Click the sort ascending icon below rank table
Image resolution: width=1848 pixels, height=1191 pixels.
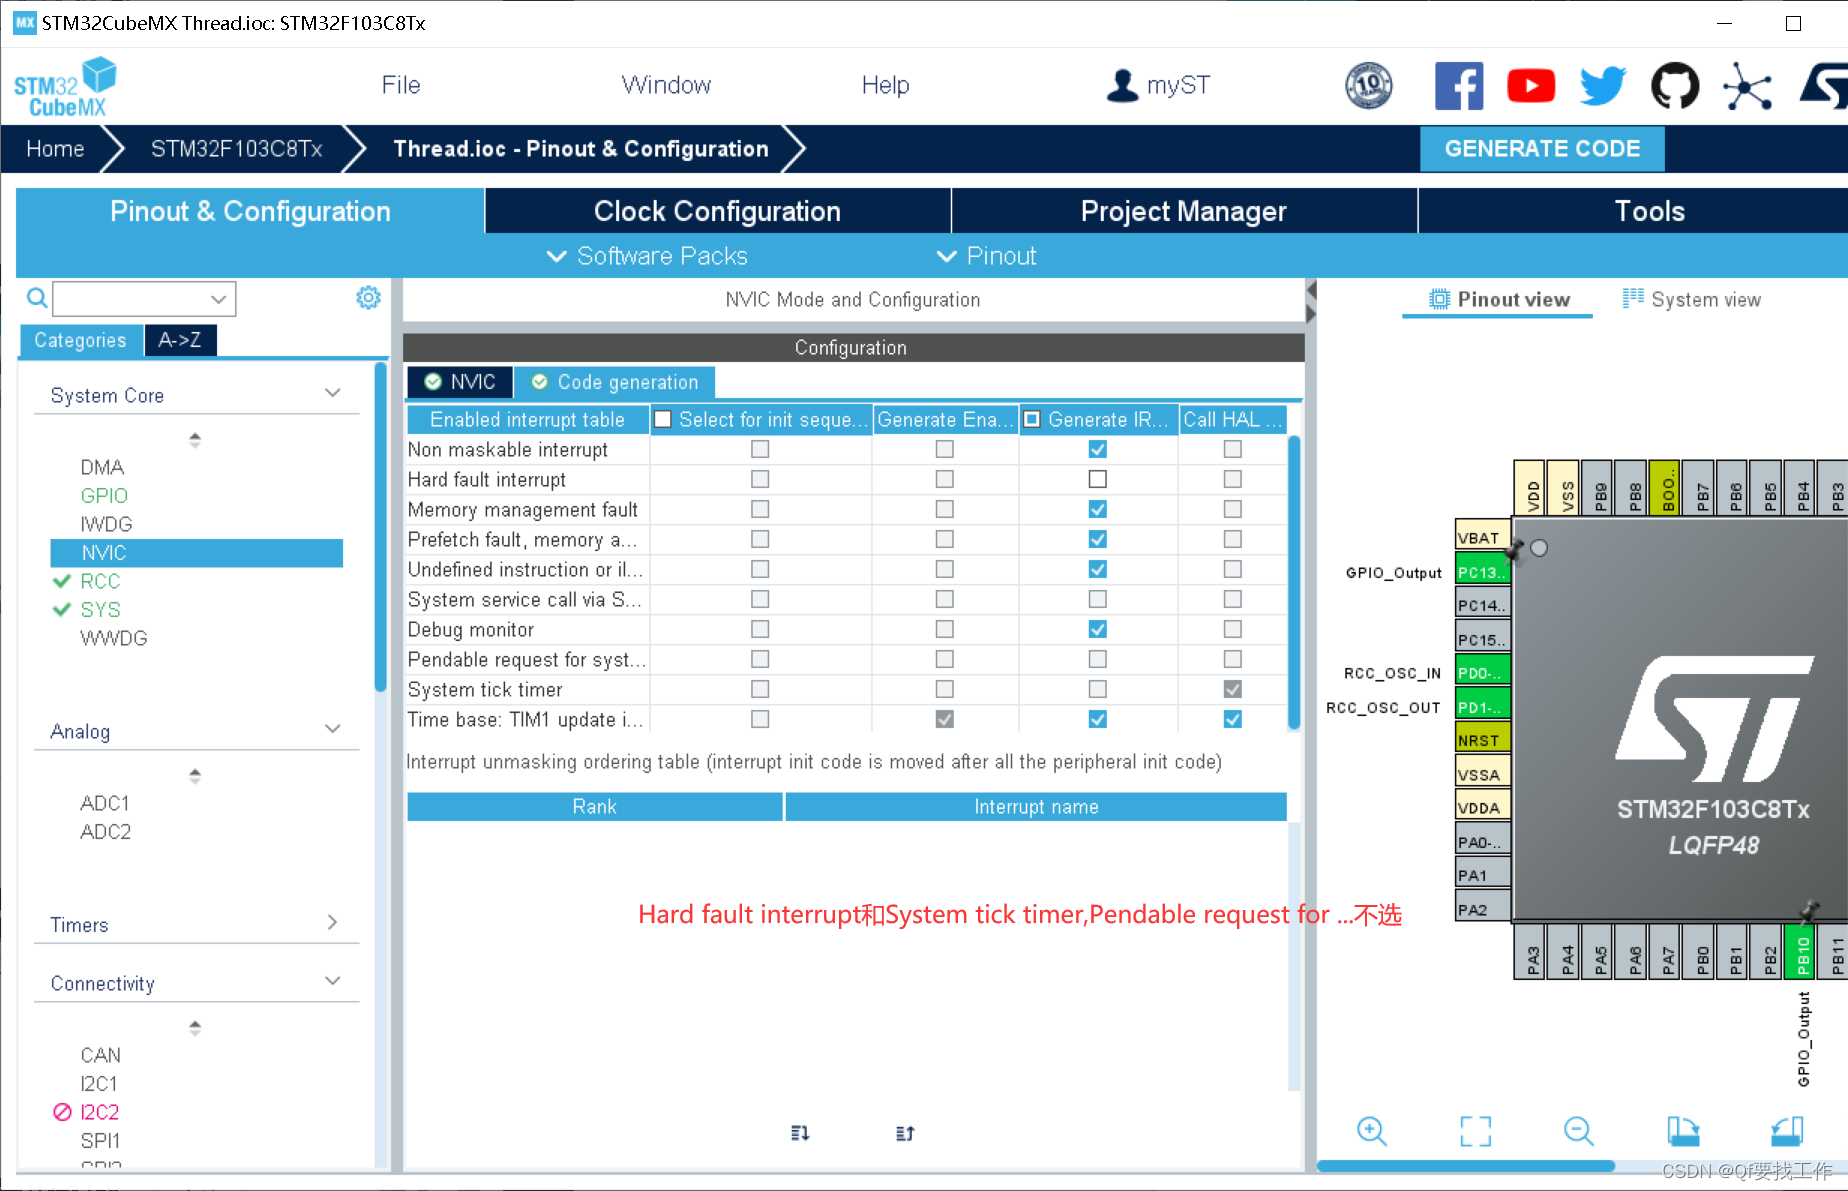click(905, 1133)
